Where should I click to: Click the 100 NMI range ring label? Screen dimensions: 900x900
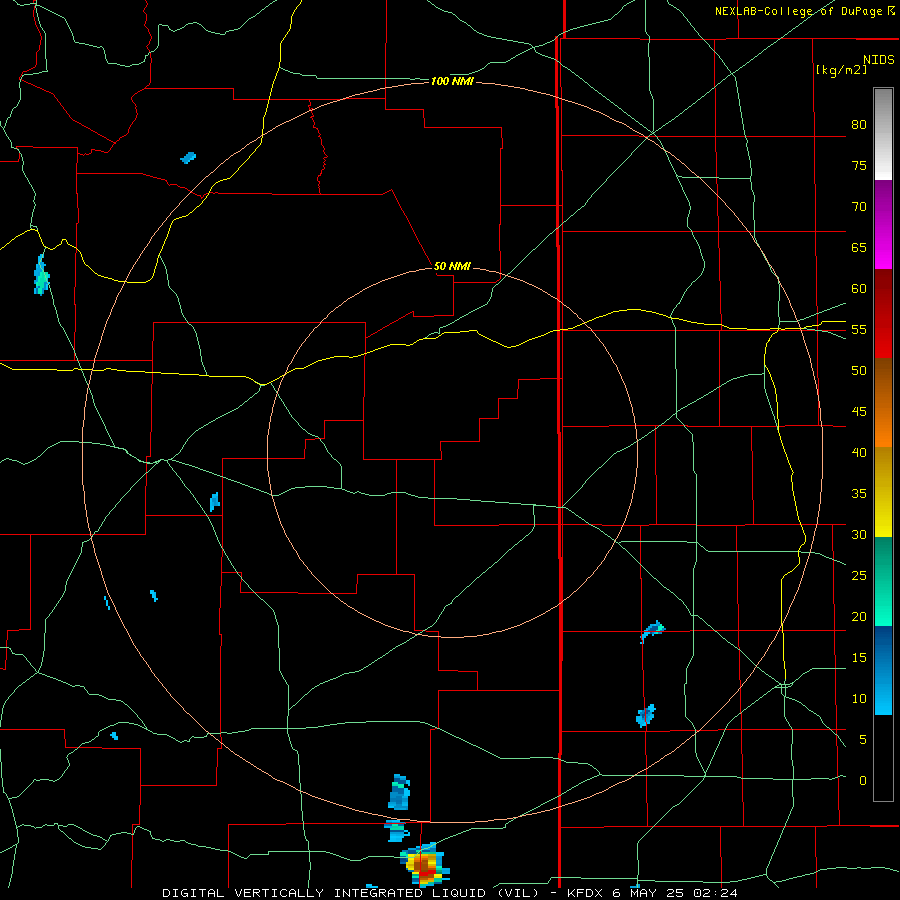452,82
